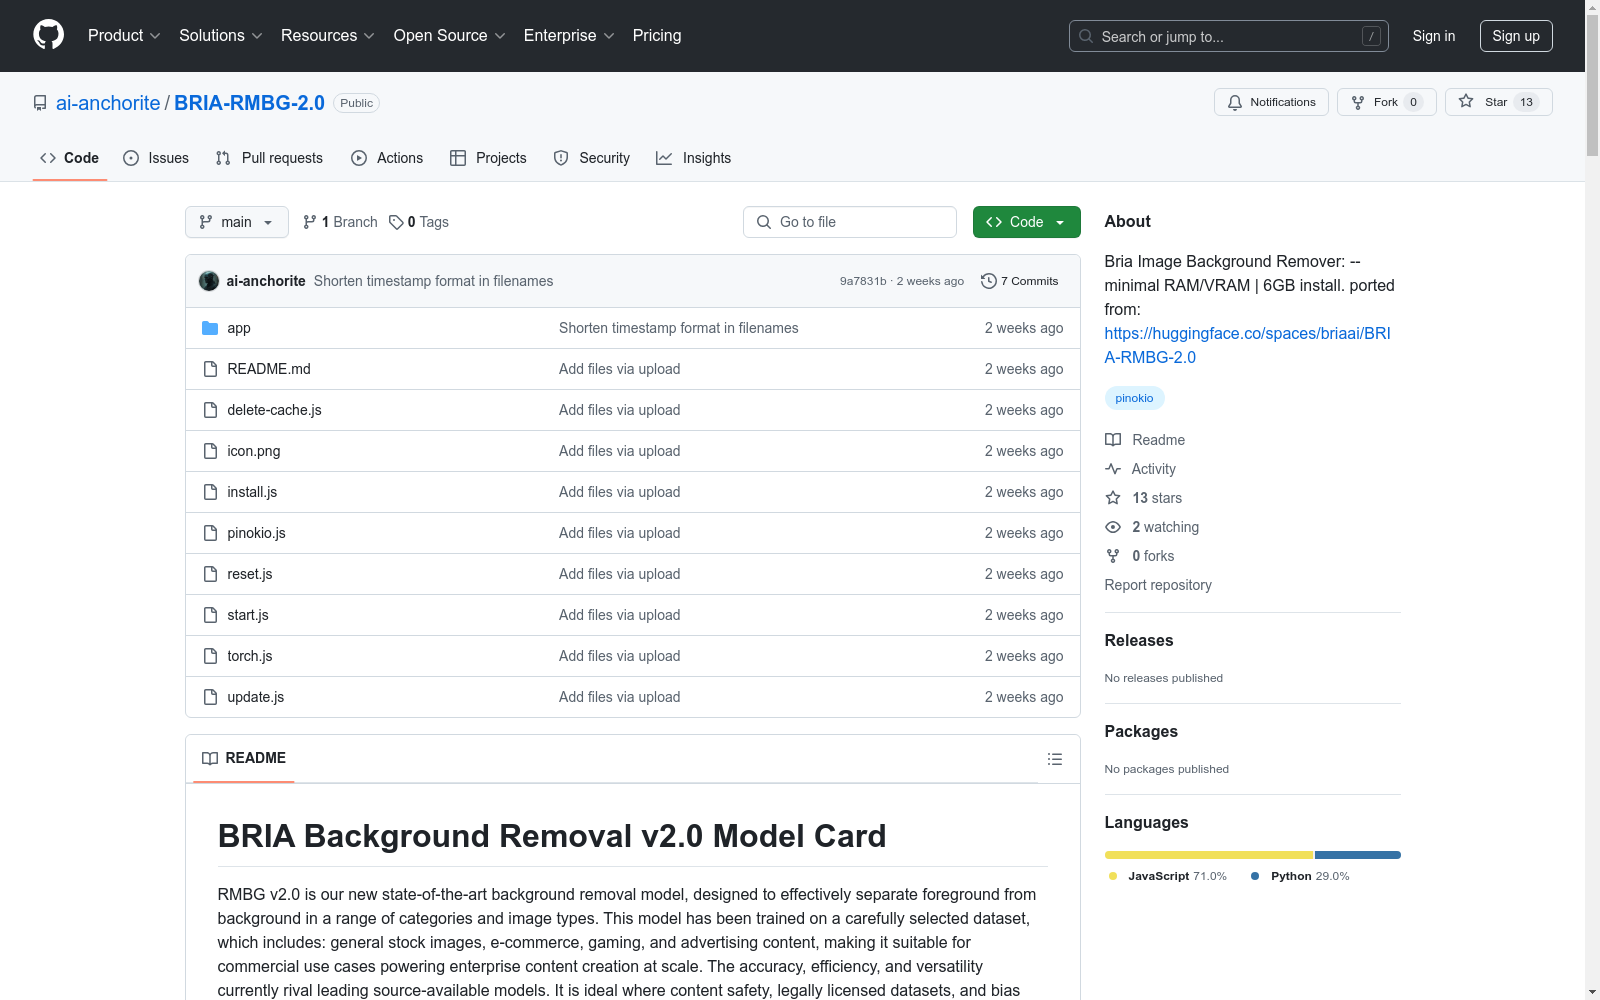Screen dimensions: 1600x1000
Task: Click the Go to file input
Action: (850, 222)
